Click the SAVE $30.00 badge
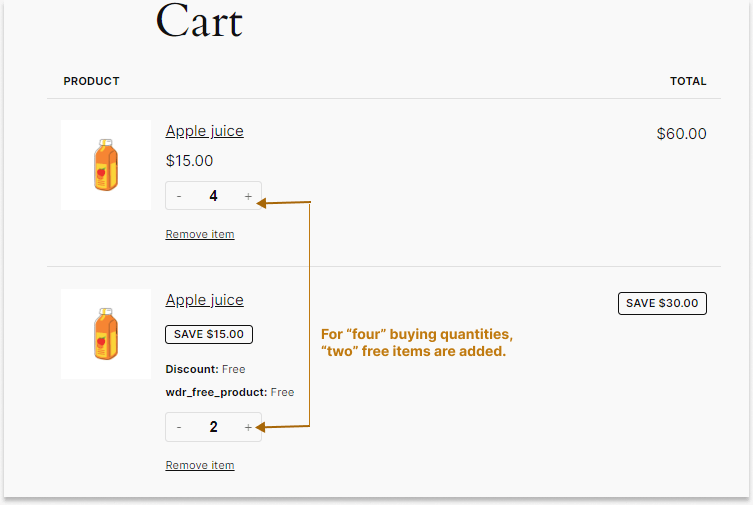The width and height of the screenshot is (753, 505). (x=662, y=303)
